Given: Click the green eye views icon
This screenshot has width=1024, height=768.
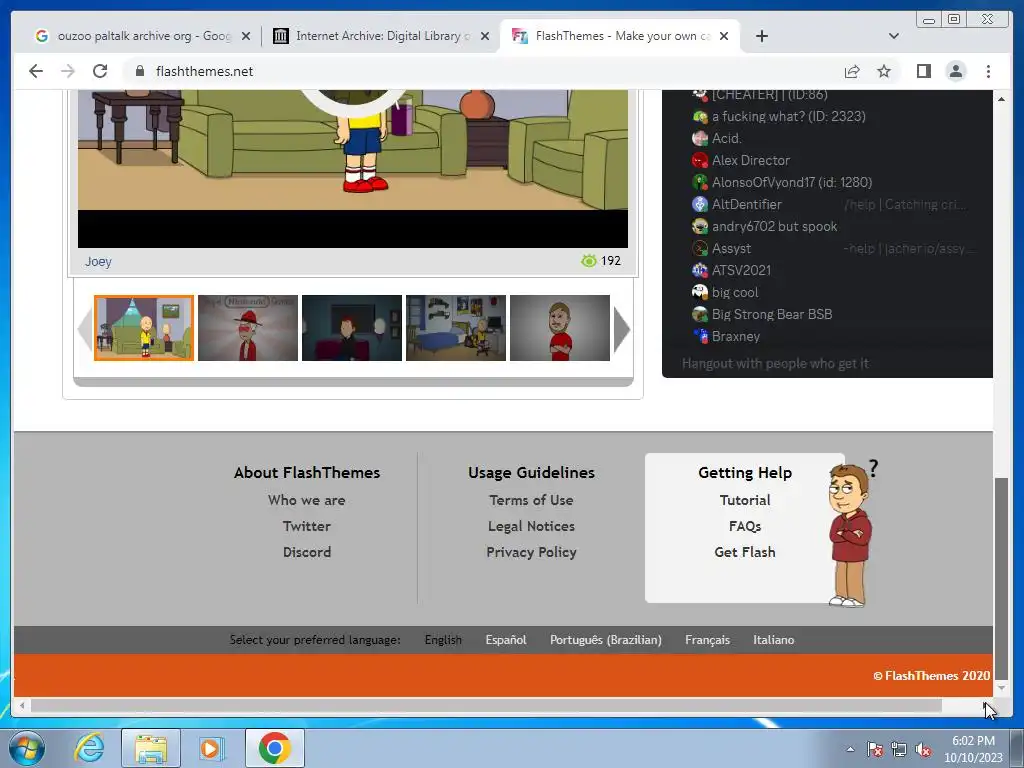Looking at the screenshot, I should point(588,261).
